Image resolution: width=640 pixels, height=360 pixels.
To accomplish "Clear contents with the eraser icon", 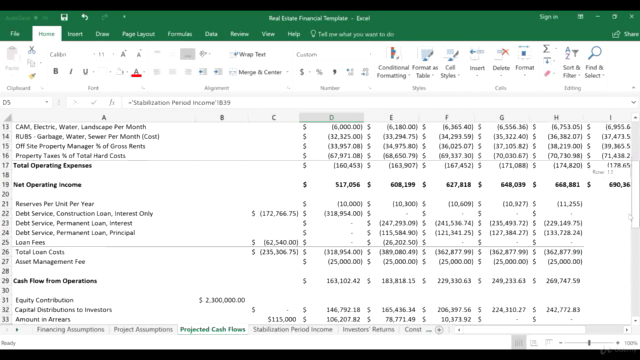I will (547, 73).
